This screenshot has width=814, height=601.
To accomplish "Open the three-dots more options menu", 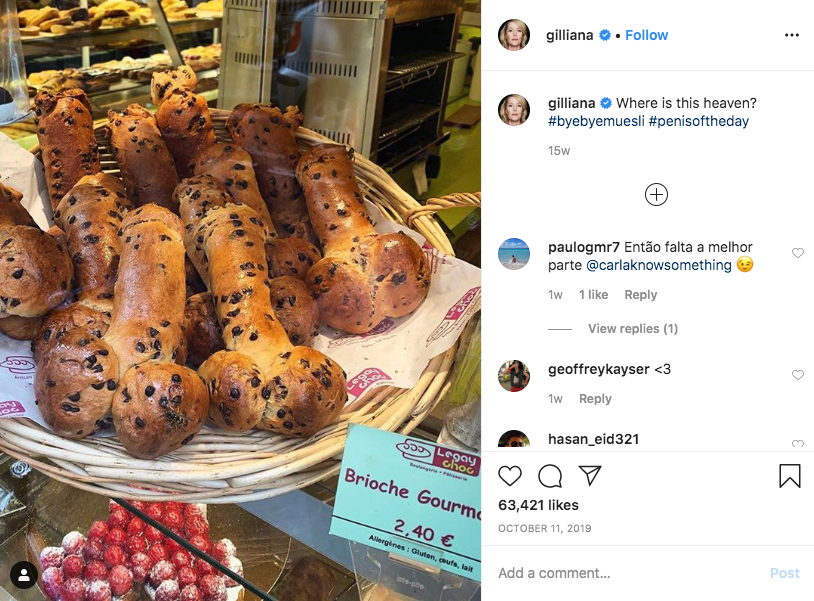I will (x=792, y=35).
